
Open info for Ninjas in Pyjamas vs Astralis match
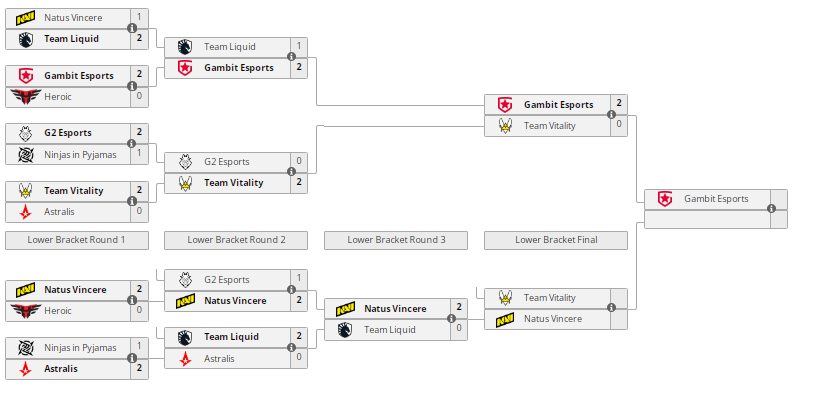[132, 358]
